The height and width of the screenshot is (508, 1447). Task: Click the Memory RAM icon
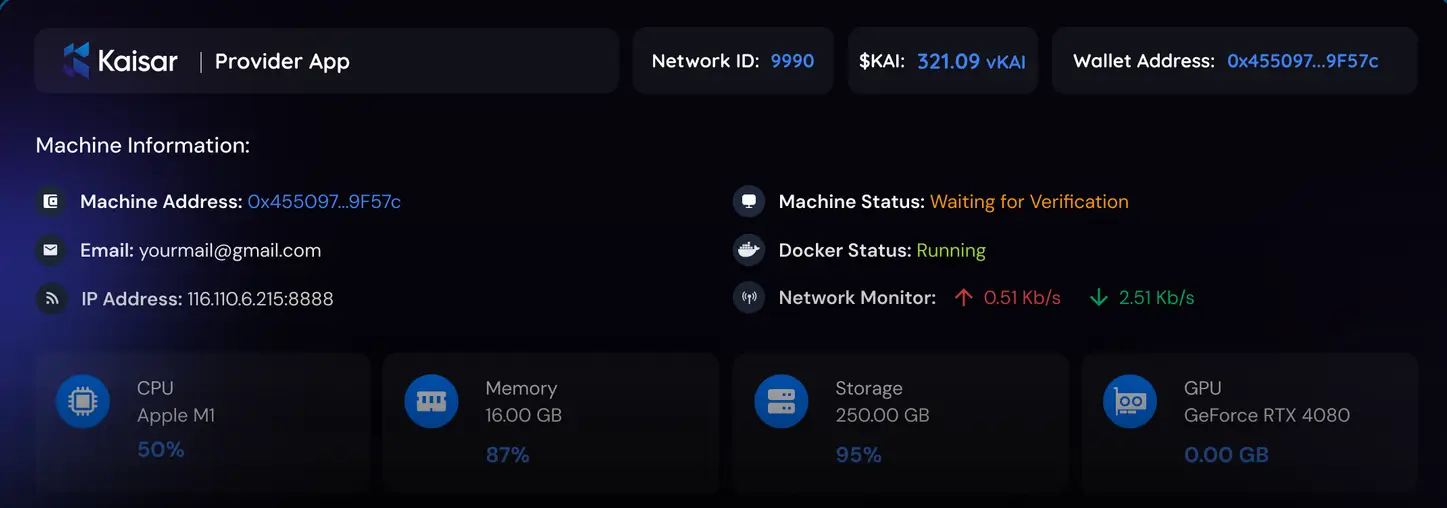point(431,402)
